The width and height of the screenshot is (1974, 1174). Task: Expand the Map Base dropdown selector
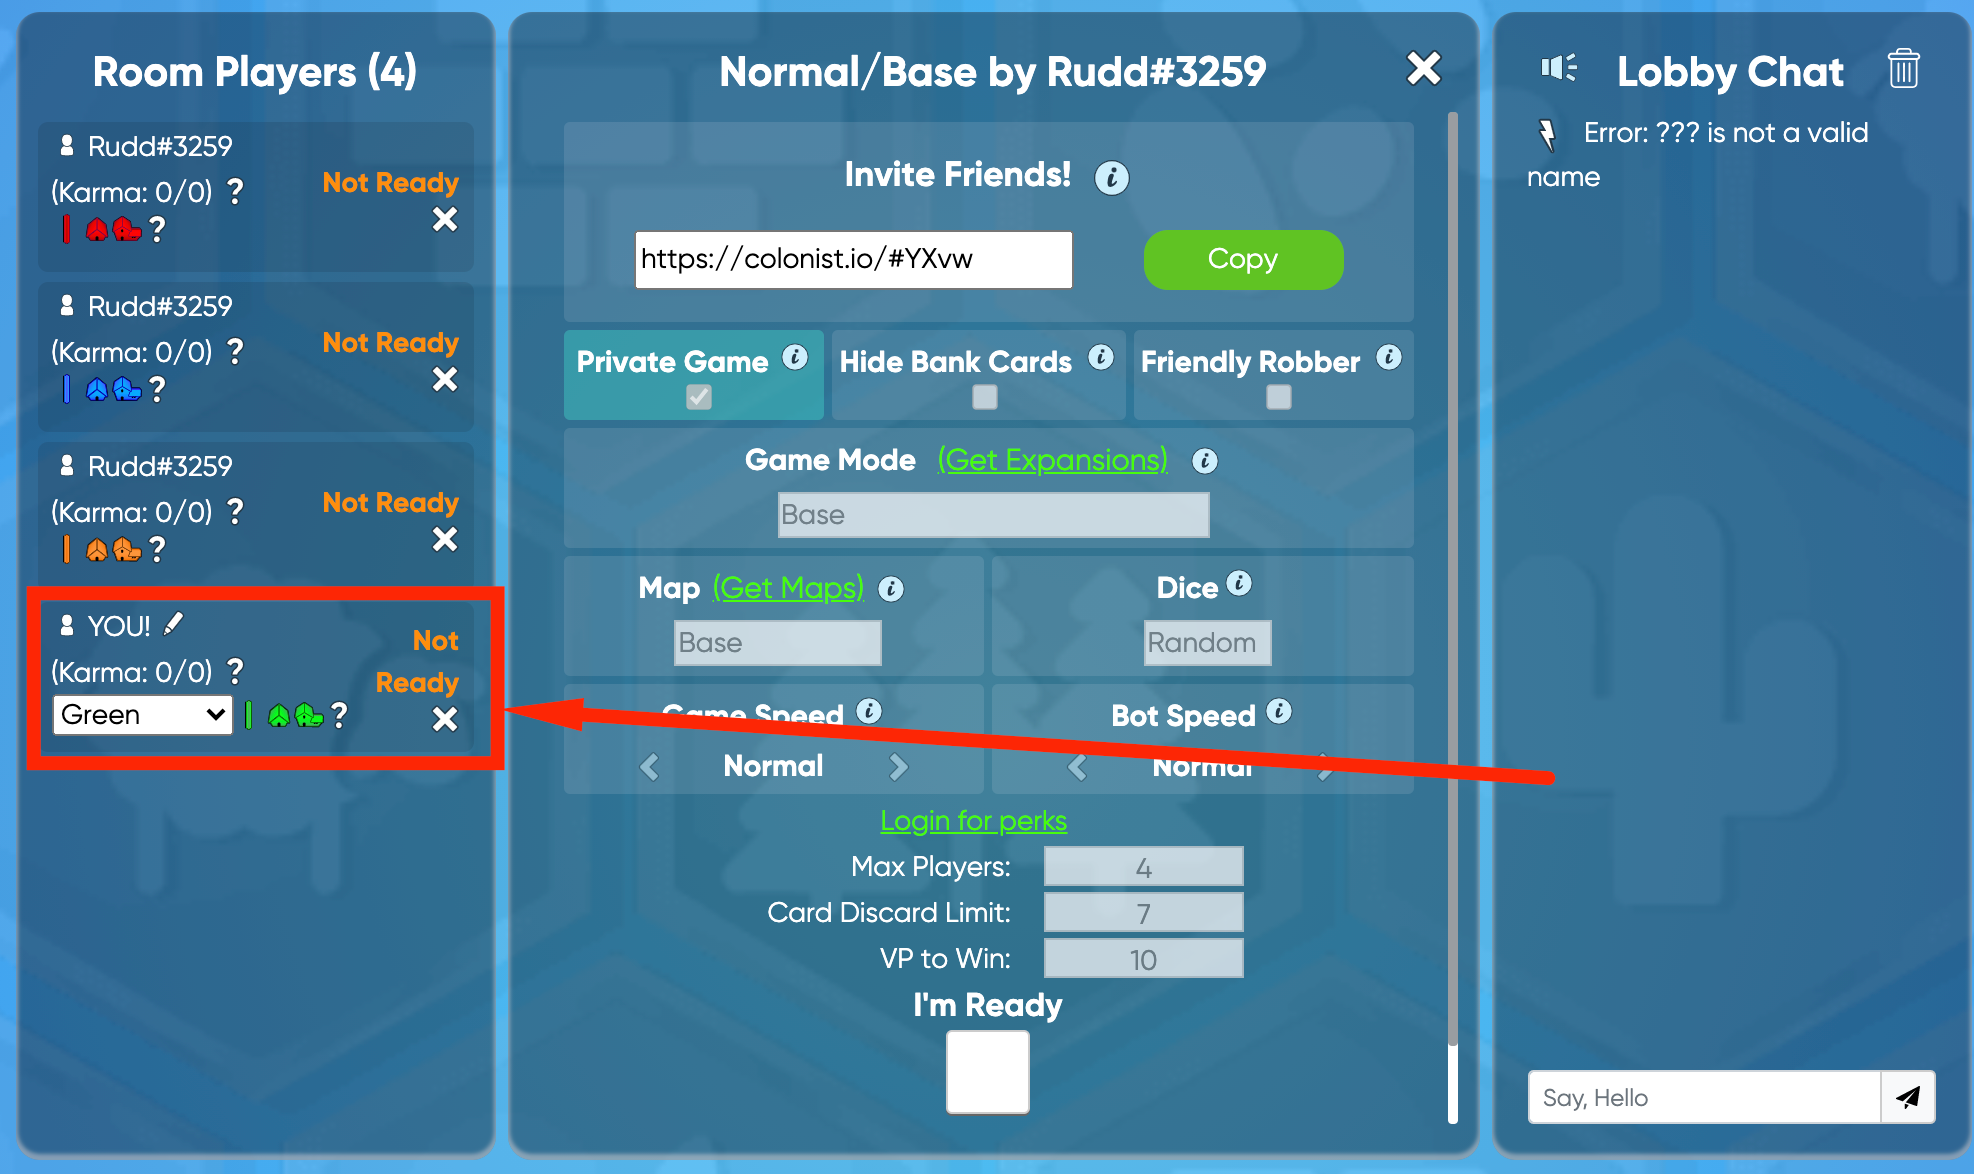773,642
